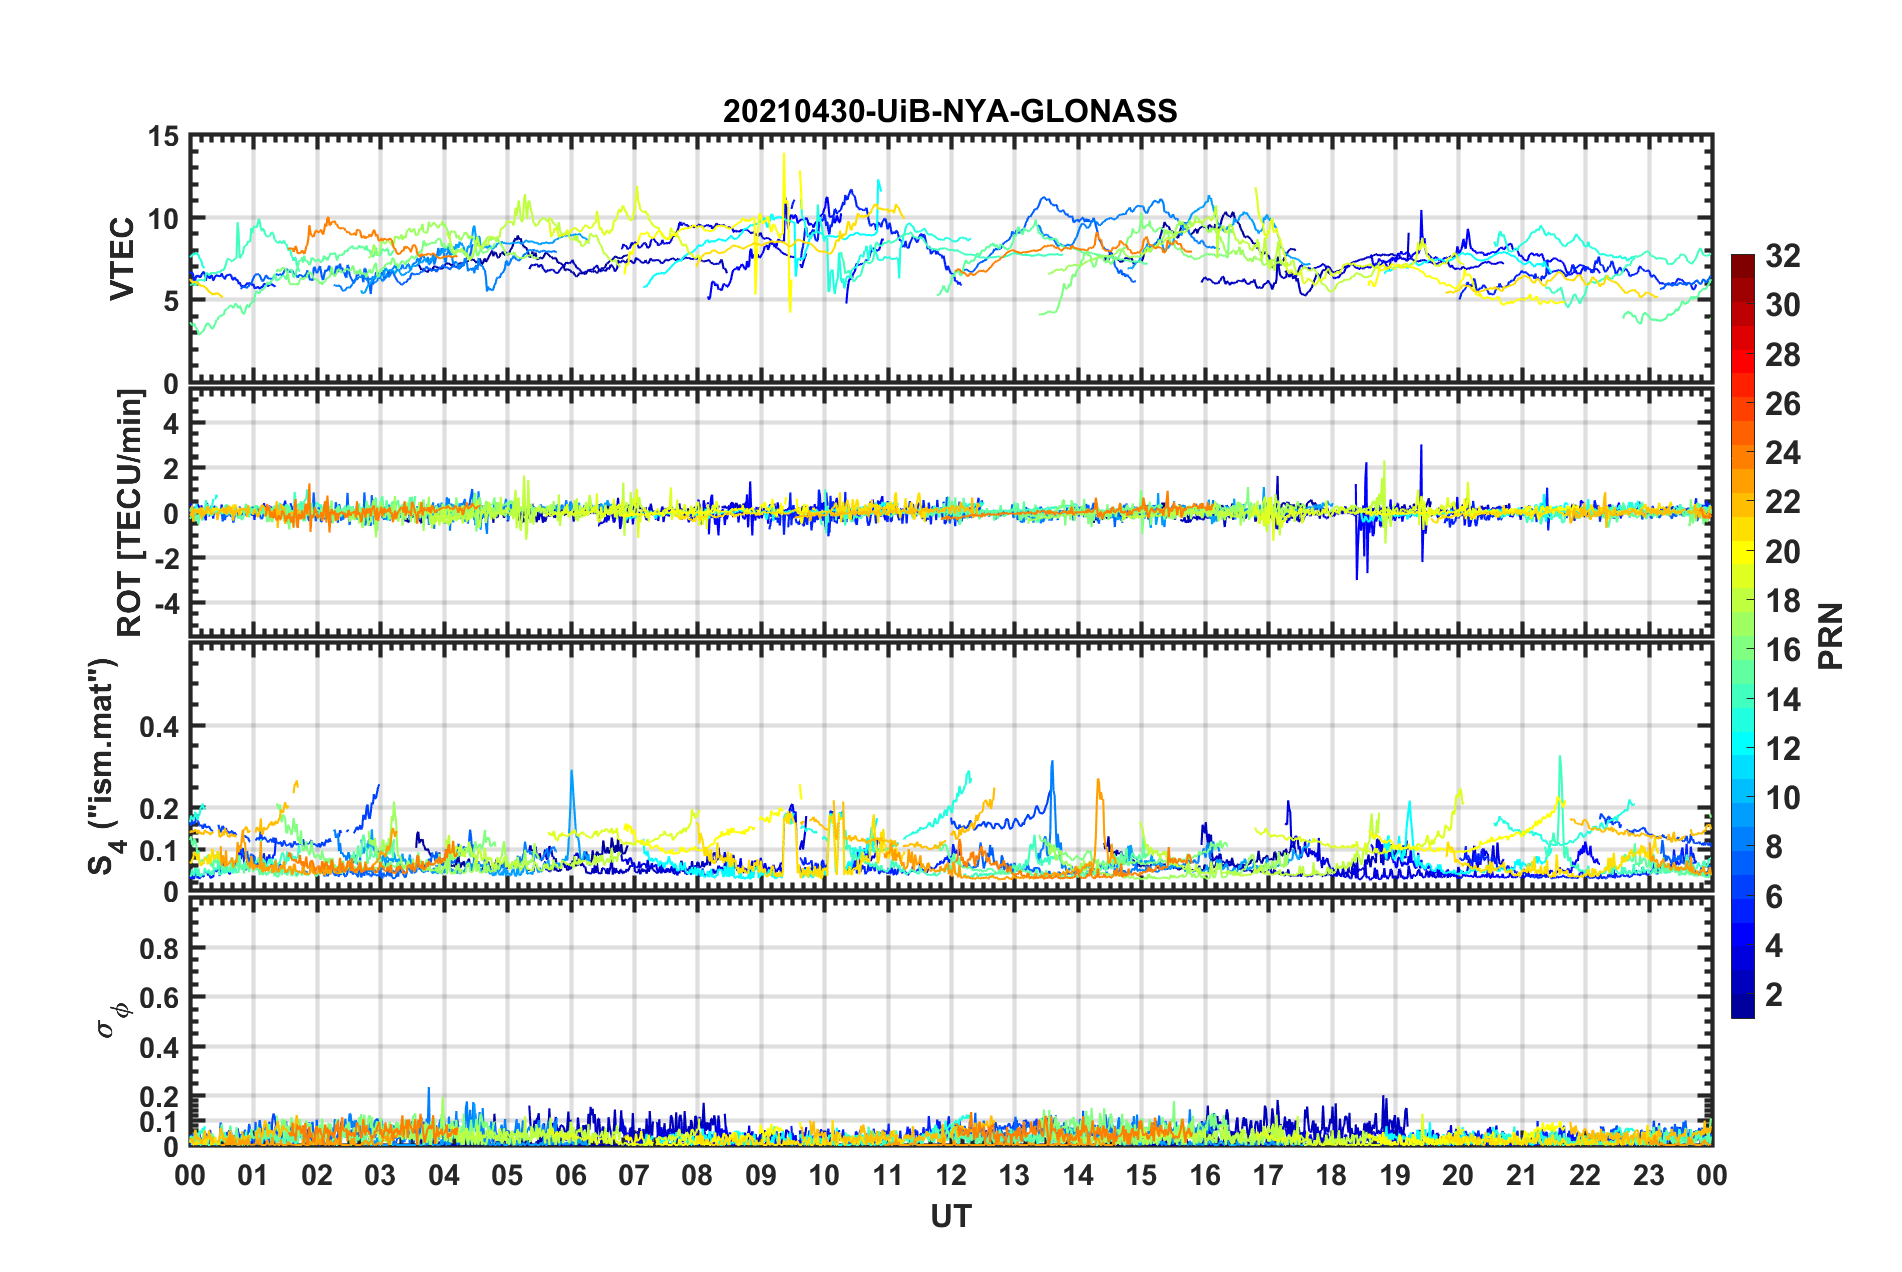This screenshot has width=1902, height=1272.
Task: Click x-axis hour label 16
Action: [x=1205, y=1175]
